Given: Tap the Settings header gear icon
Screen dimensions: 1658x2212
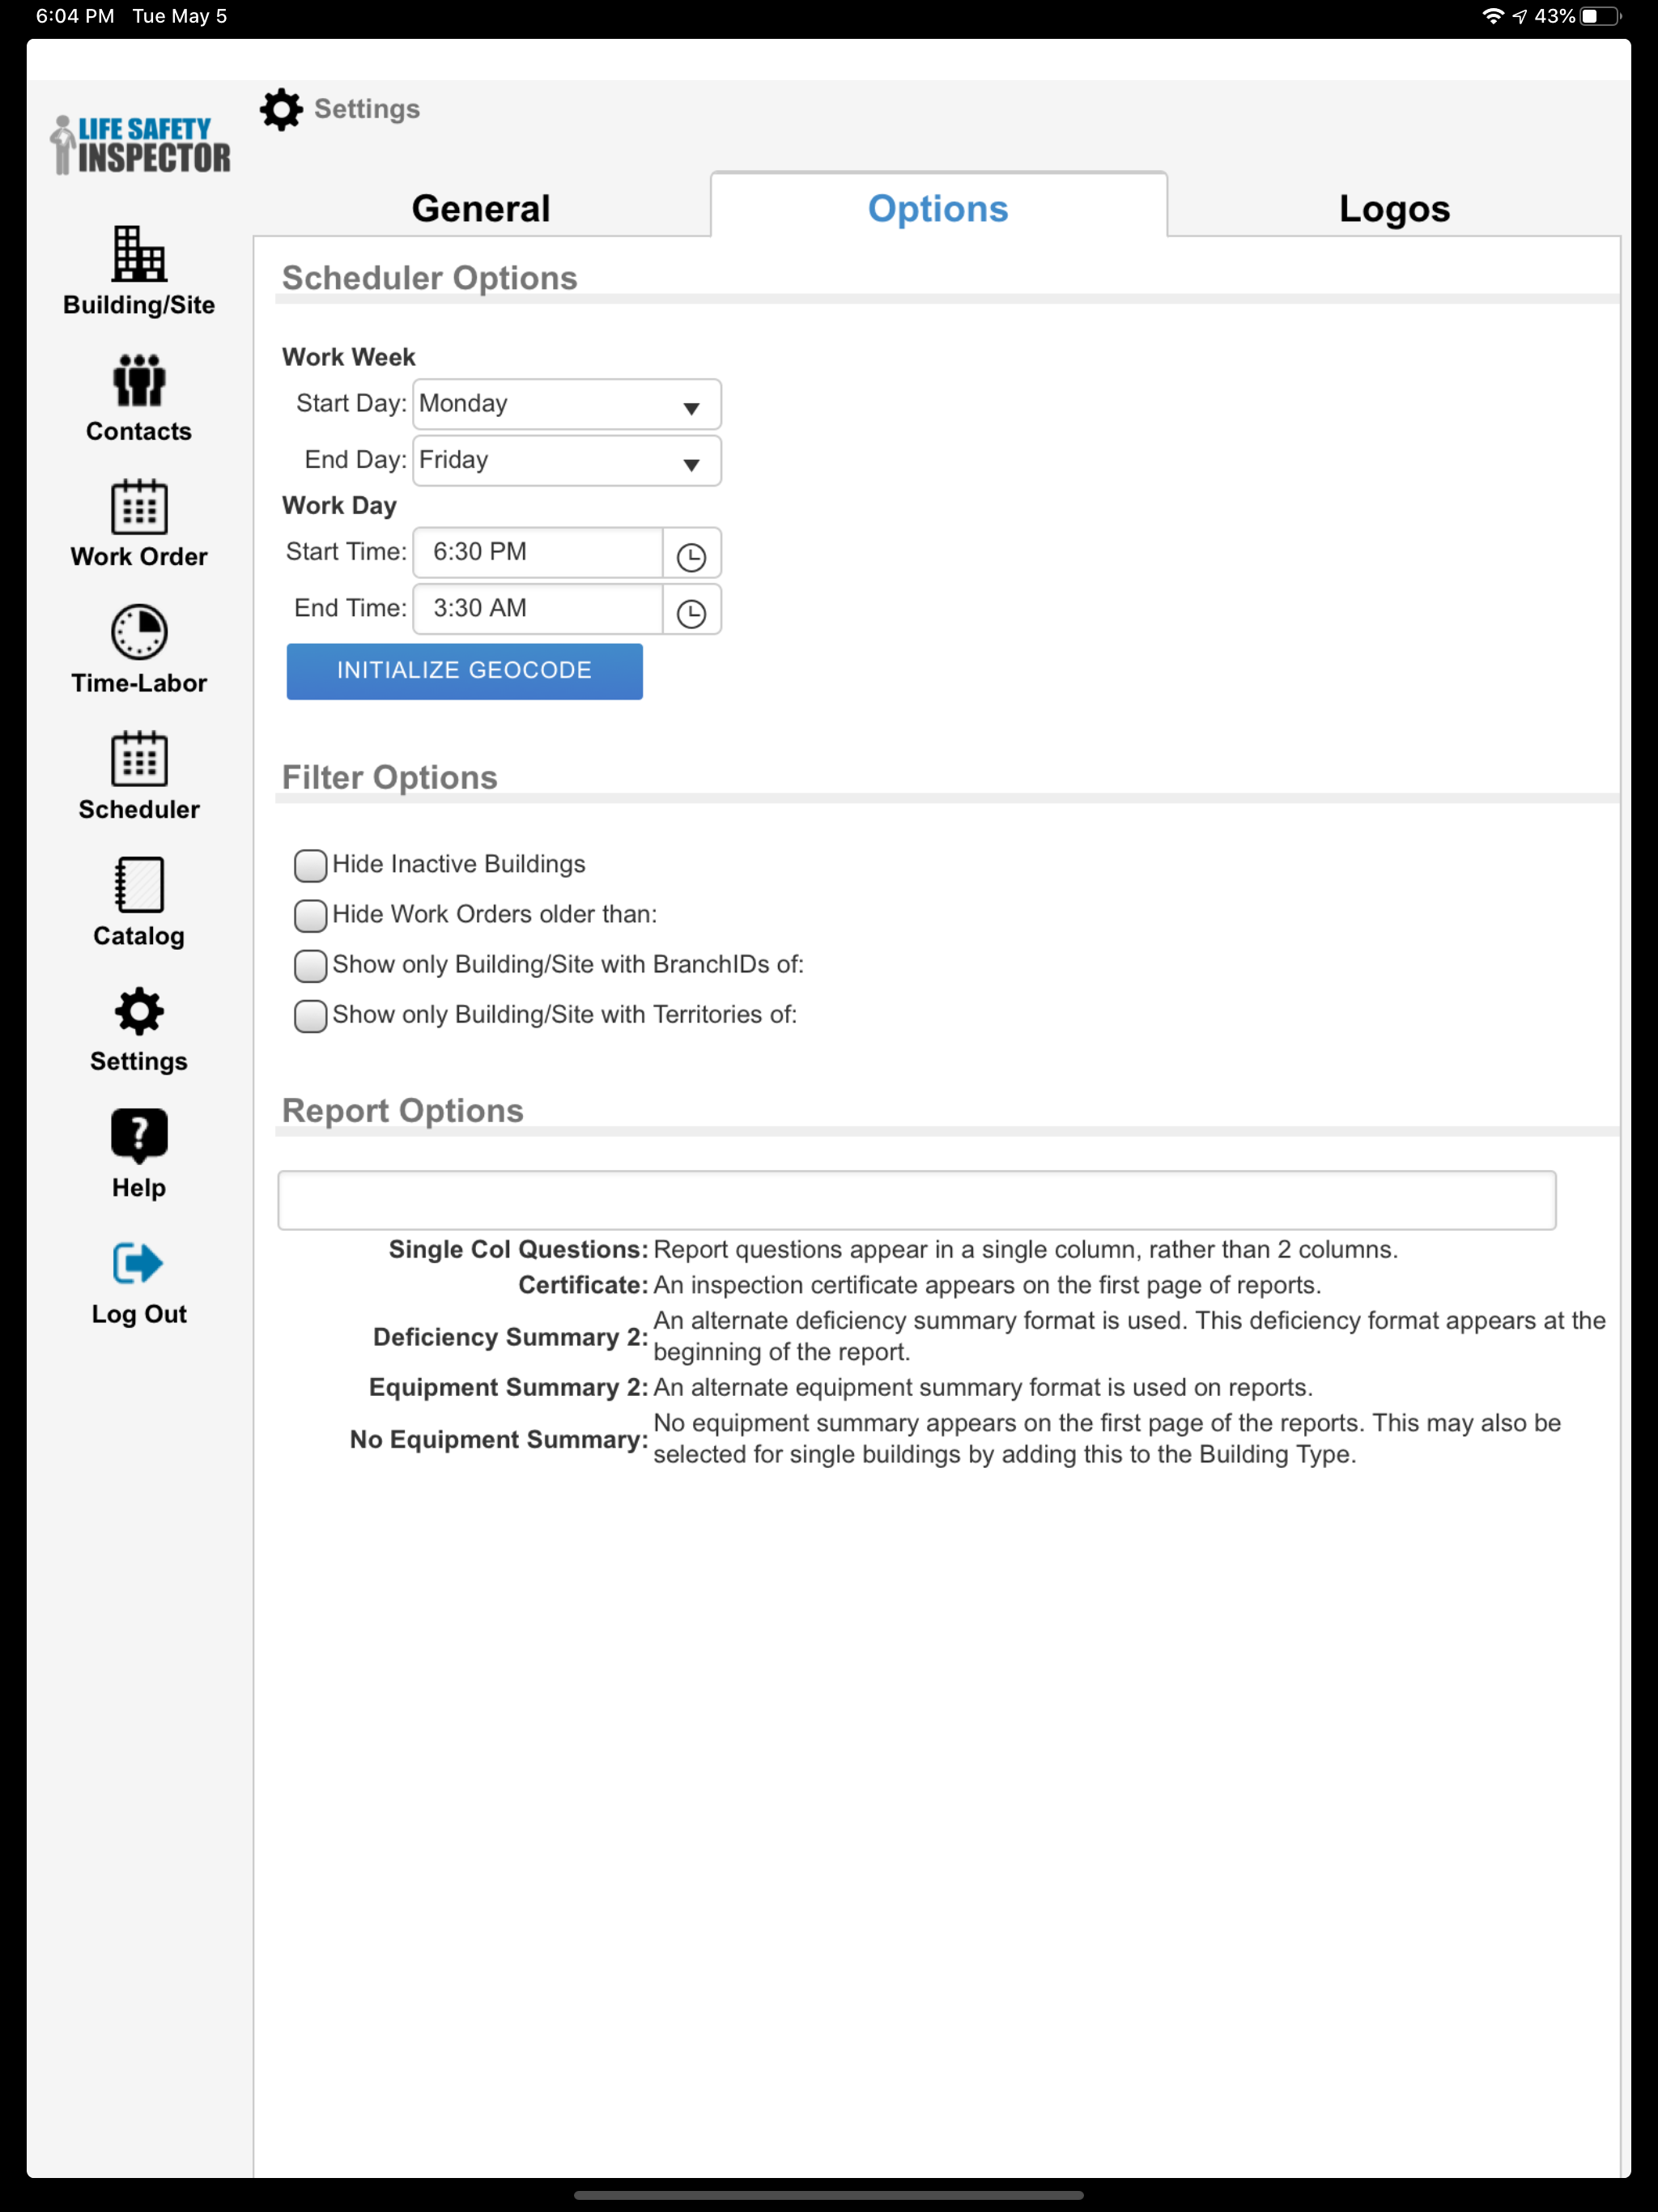Looking at the screenshot, I should pyautogui.click(x=281, y=109).
